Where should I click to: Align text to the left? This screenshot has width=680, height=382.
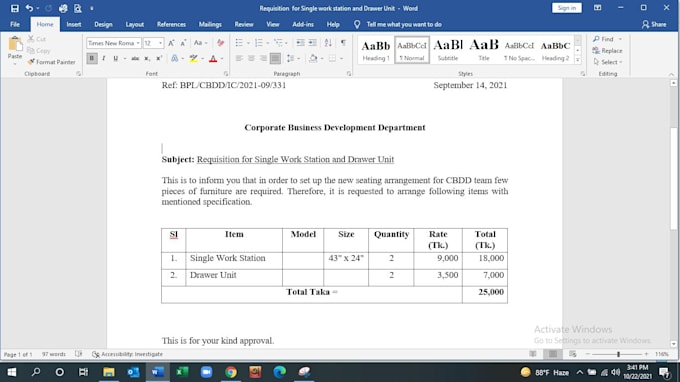click(x=239, y=58)
